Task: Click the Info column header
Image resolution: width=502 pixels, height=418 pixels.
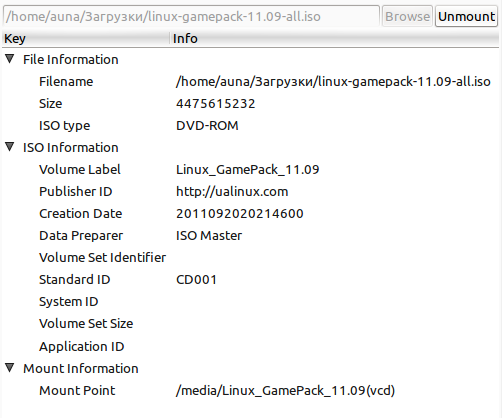Action: click(x=335, y=39)
